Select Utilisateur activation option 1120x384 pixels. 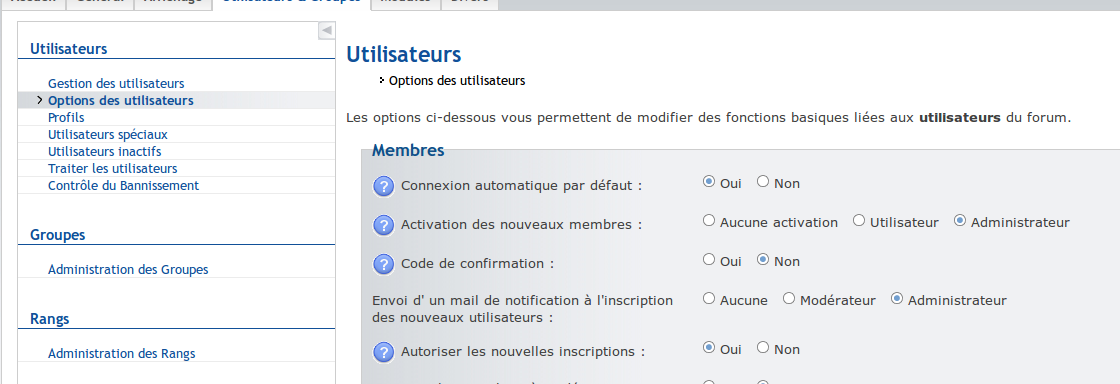859,221
